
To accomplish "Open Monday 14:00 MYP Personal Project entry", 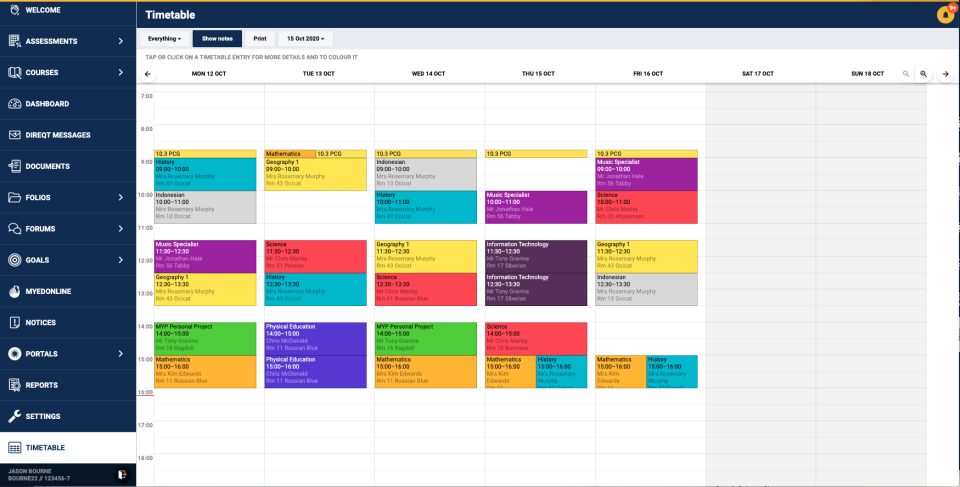I will [205, 339].
